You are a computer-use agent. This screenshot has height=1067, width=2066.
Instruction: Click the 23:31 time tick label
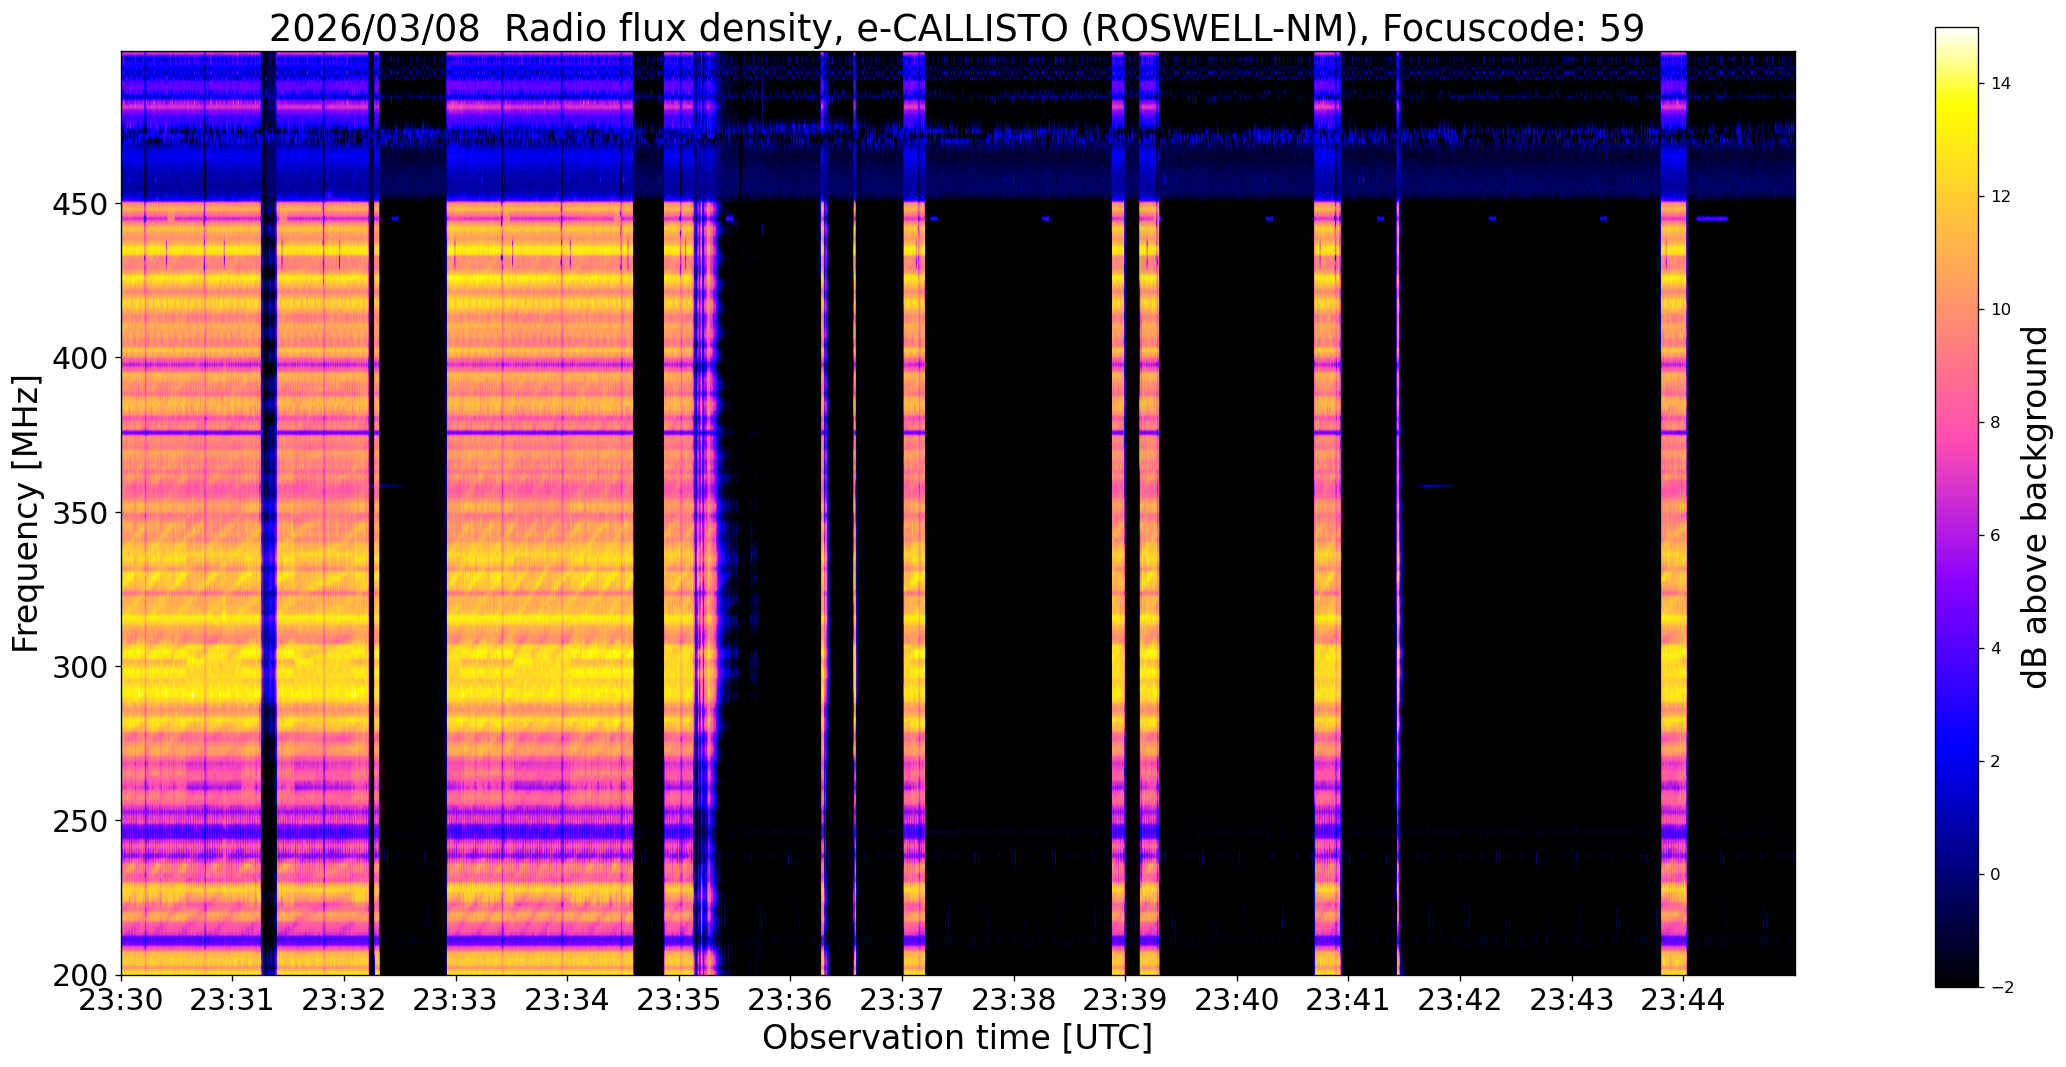[x=233, y=1000]
